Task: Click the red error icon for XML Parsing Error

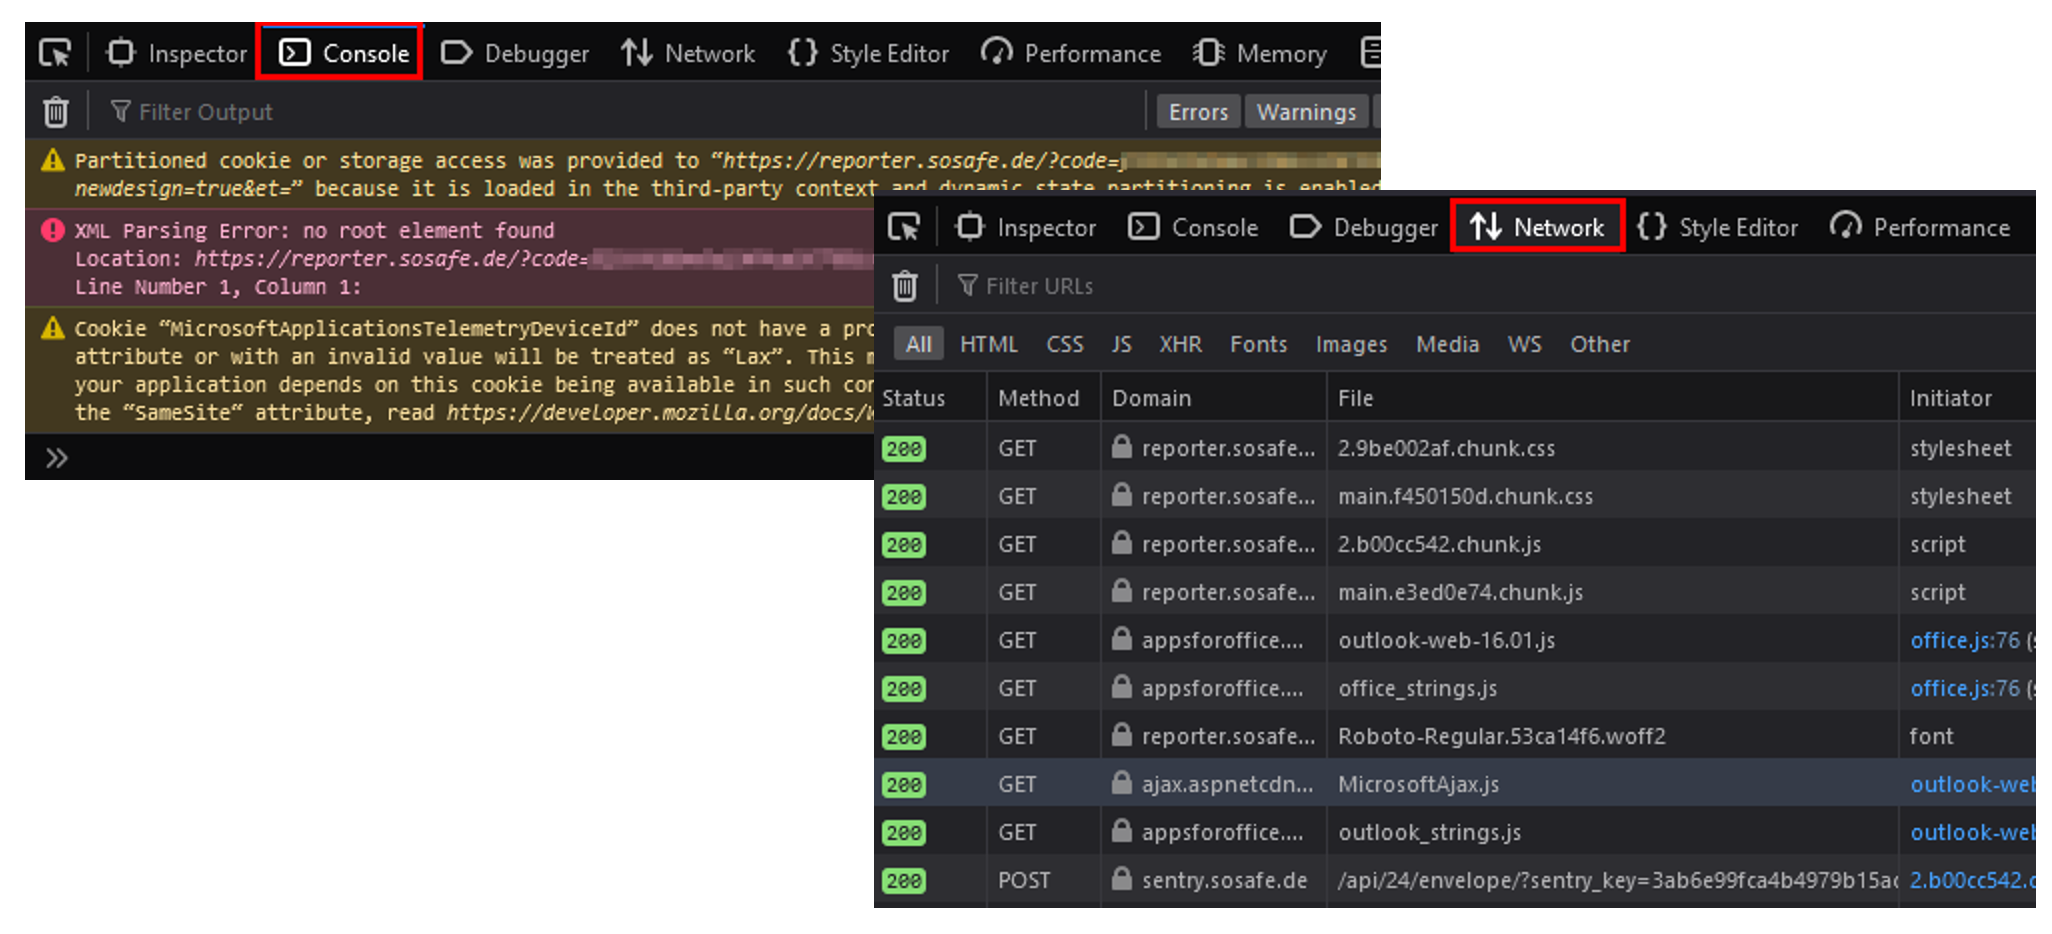Action: [x=52, y=231]
